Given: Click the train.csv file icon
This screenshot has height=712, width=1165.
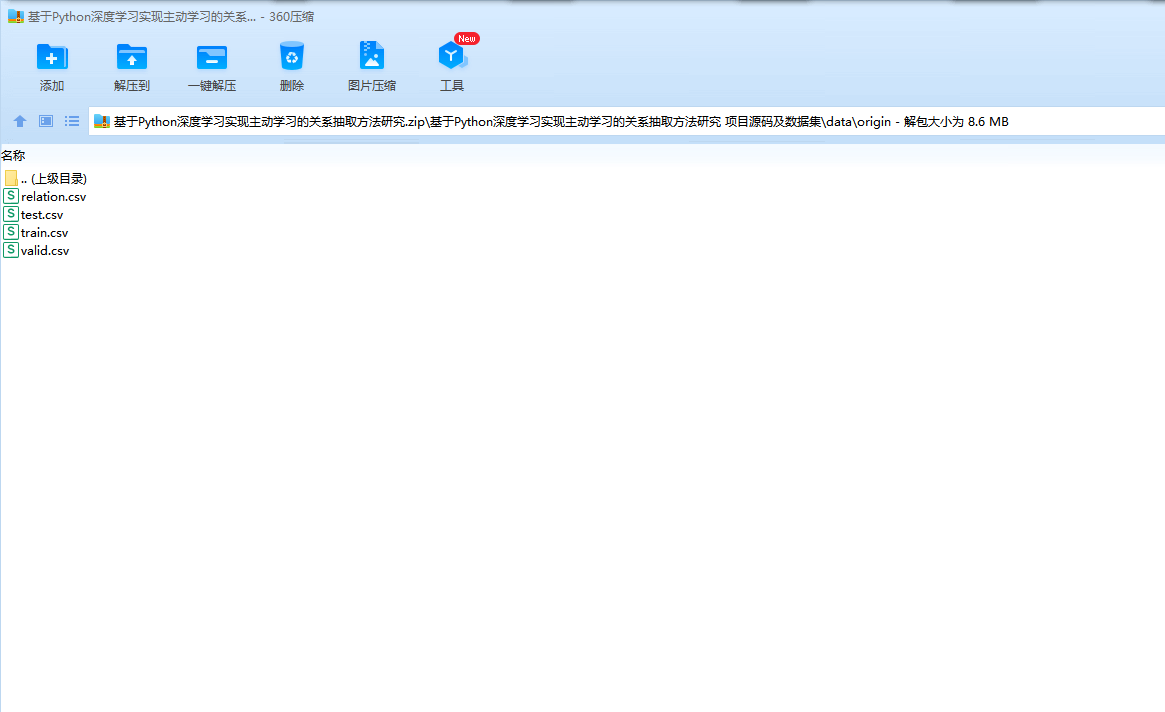Looking at the screenshot, I should tap(10, 232).
